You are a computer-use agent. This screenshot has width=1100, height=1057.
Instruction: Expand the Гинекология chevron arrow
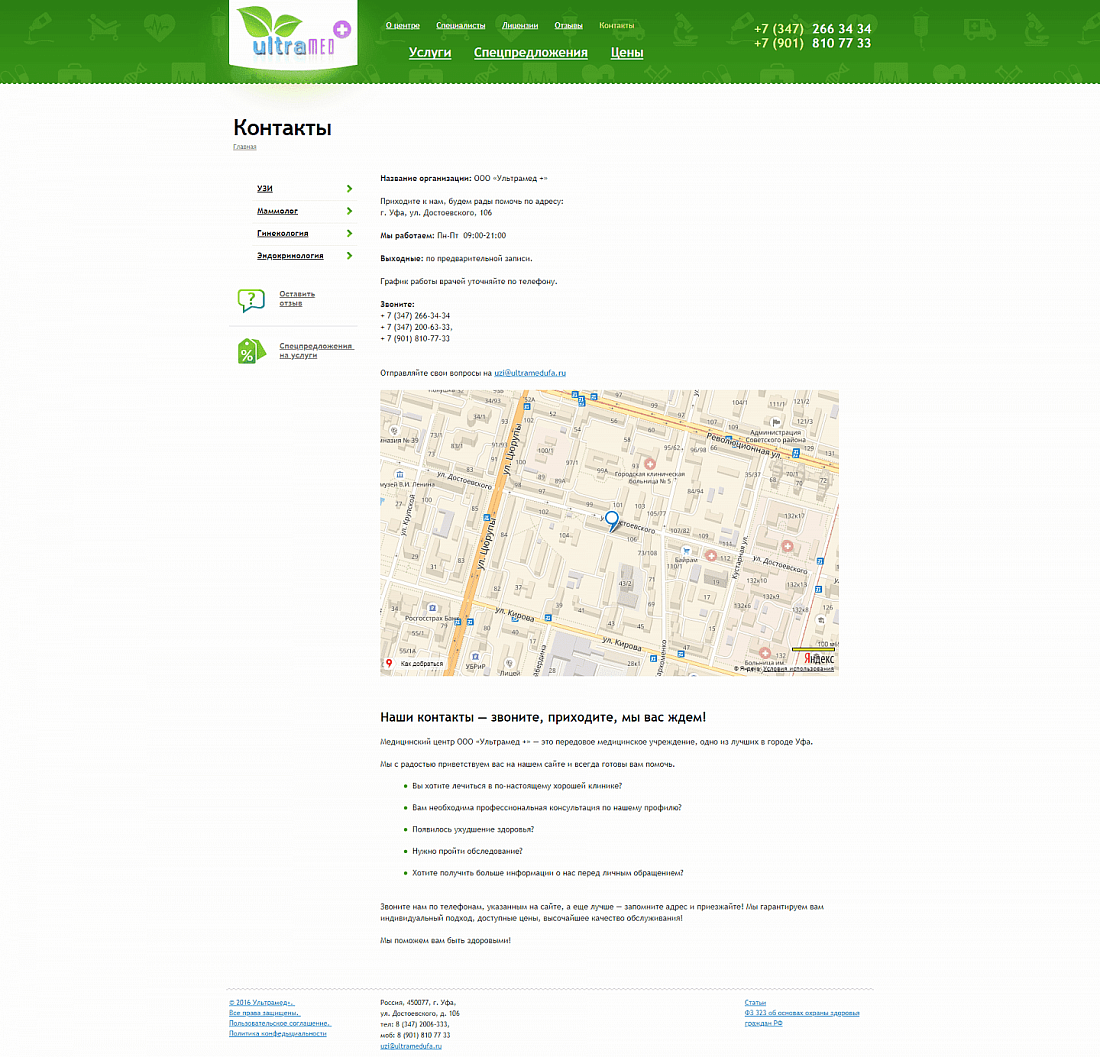point(349,234)
